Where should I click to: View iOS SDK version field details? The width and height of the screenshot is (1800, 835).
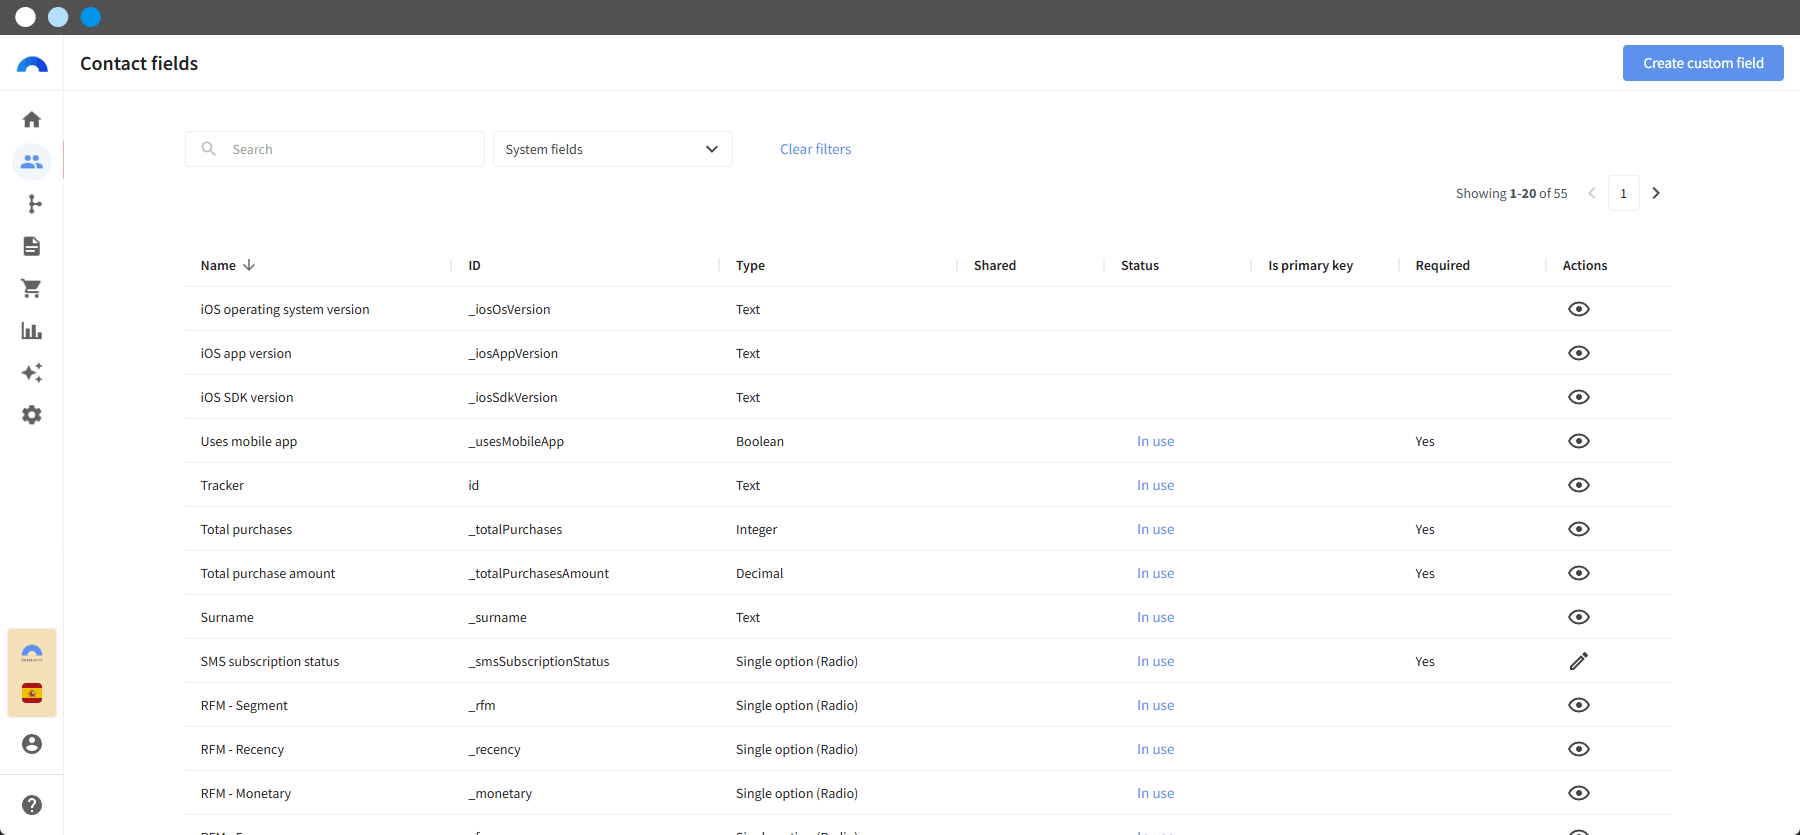(1579, 397)
